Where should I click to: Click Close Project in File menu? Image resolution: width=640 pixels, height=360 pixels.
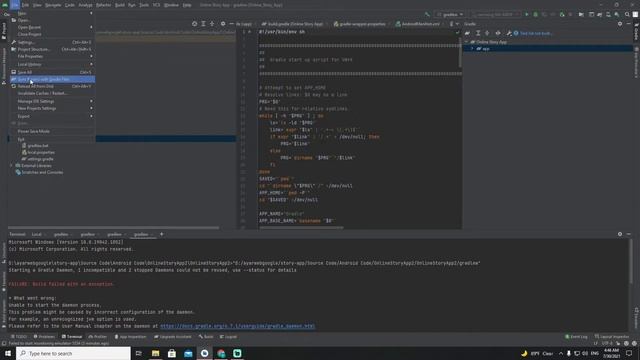[x=52, y=34]
